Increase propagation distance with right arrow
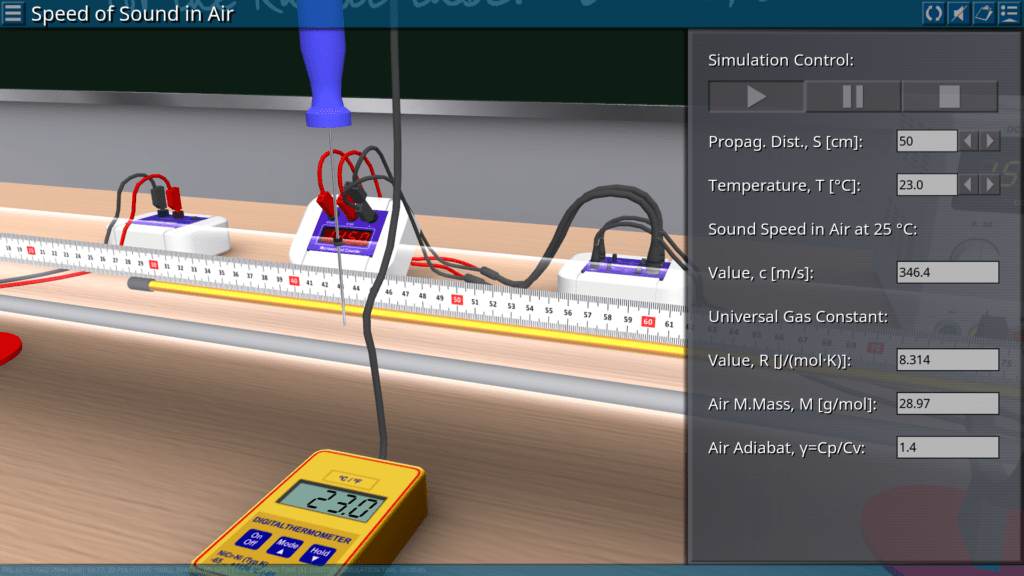Screen dimensions: 1024x576 (x=989, y=141)
